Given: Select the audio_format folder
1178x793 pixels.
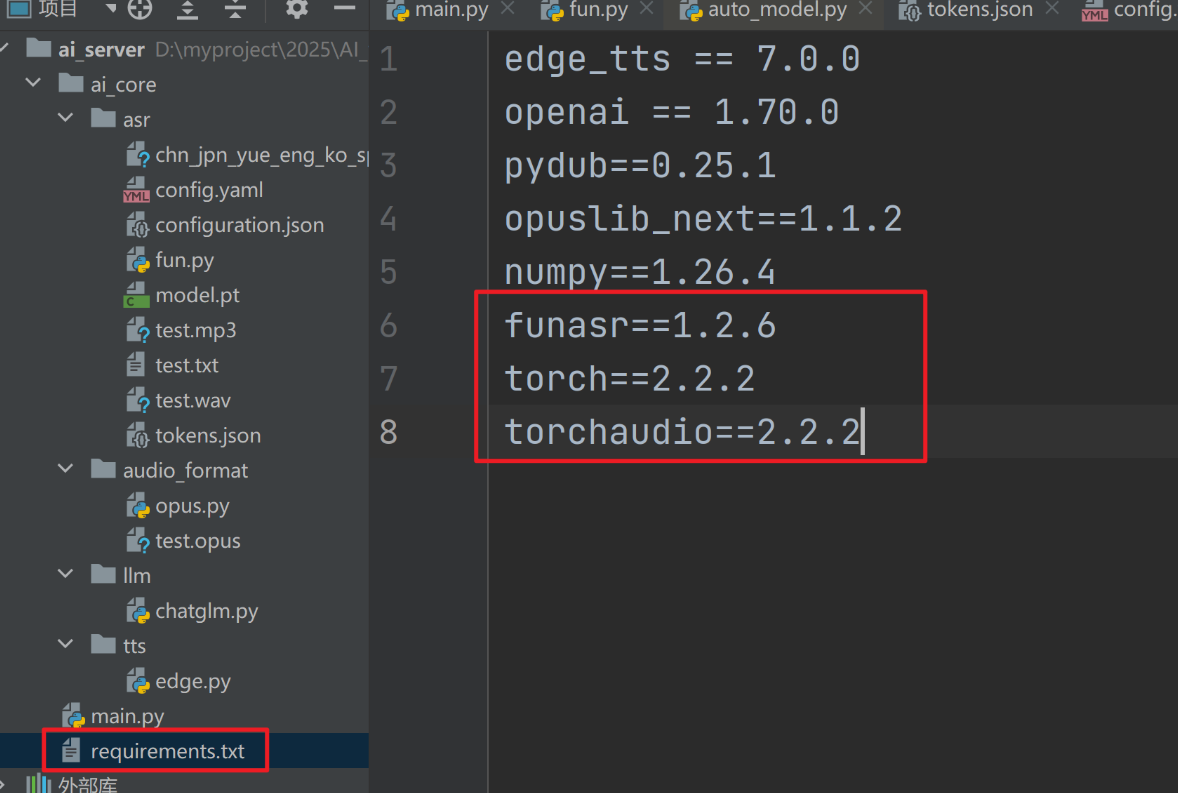Looking at the screenshot, I should click(185, 470).
